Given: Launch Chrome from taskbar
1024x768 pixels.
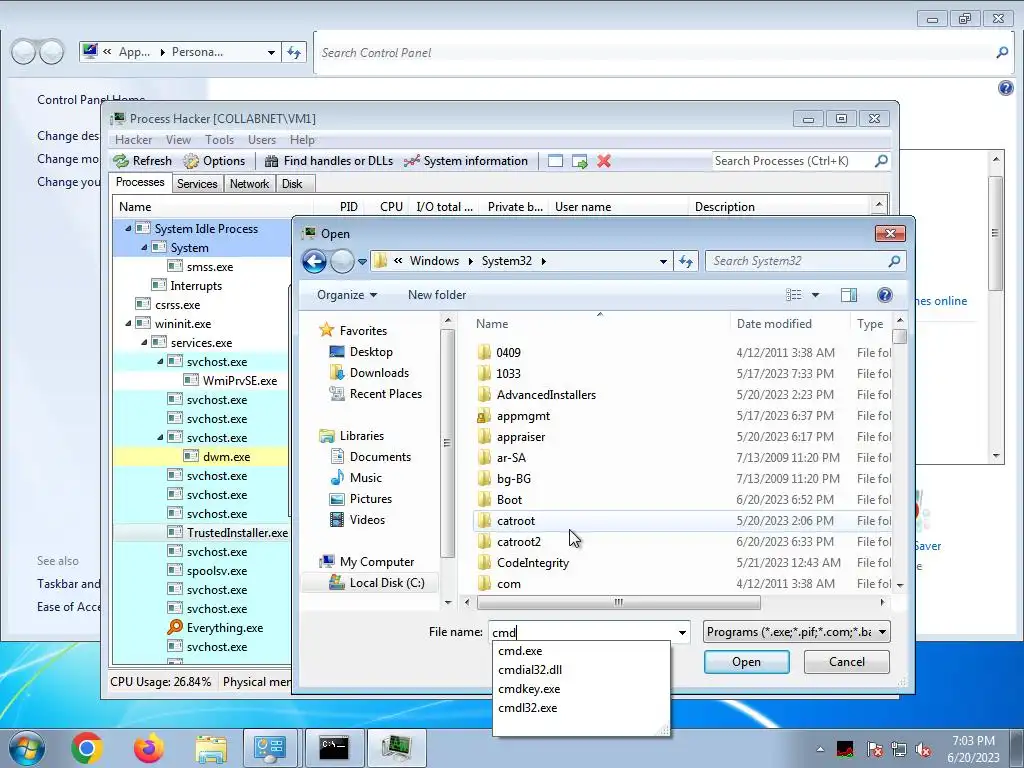Looking at the screenshot, I should 87,748.
